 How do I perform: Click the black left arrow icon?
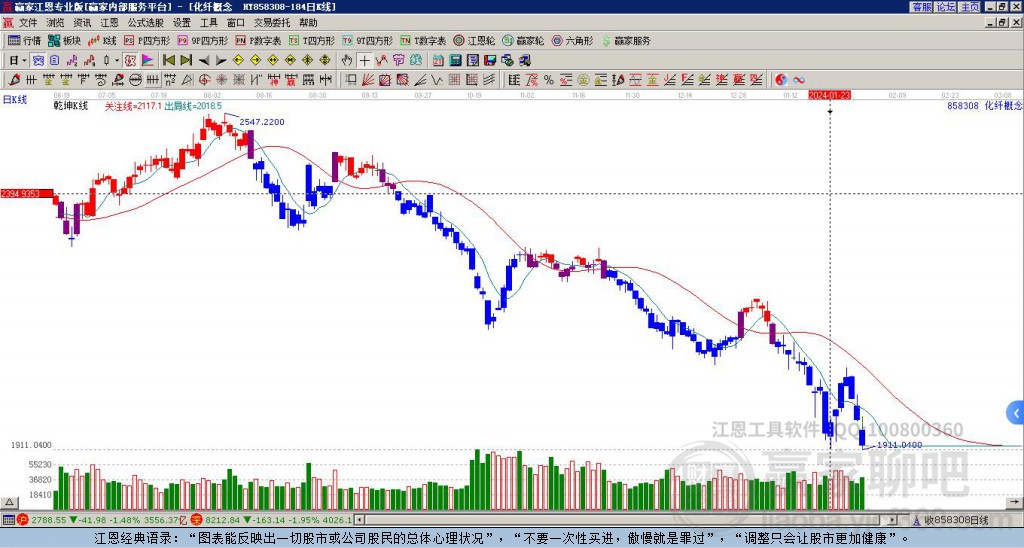coord(204,61)
